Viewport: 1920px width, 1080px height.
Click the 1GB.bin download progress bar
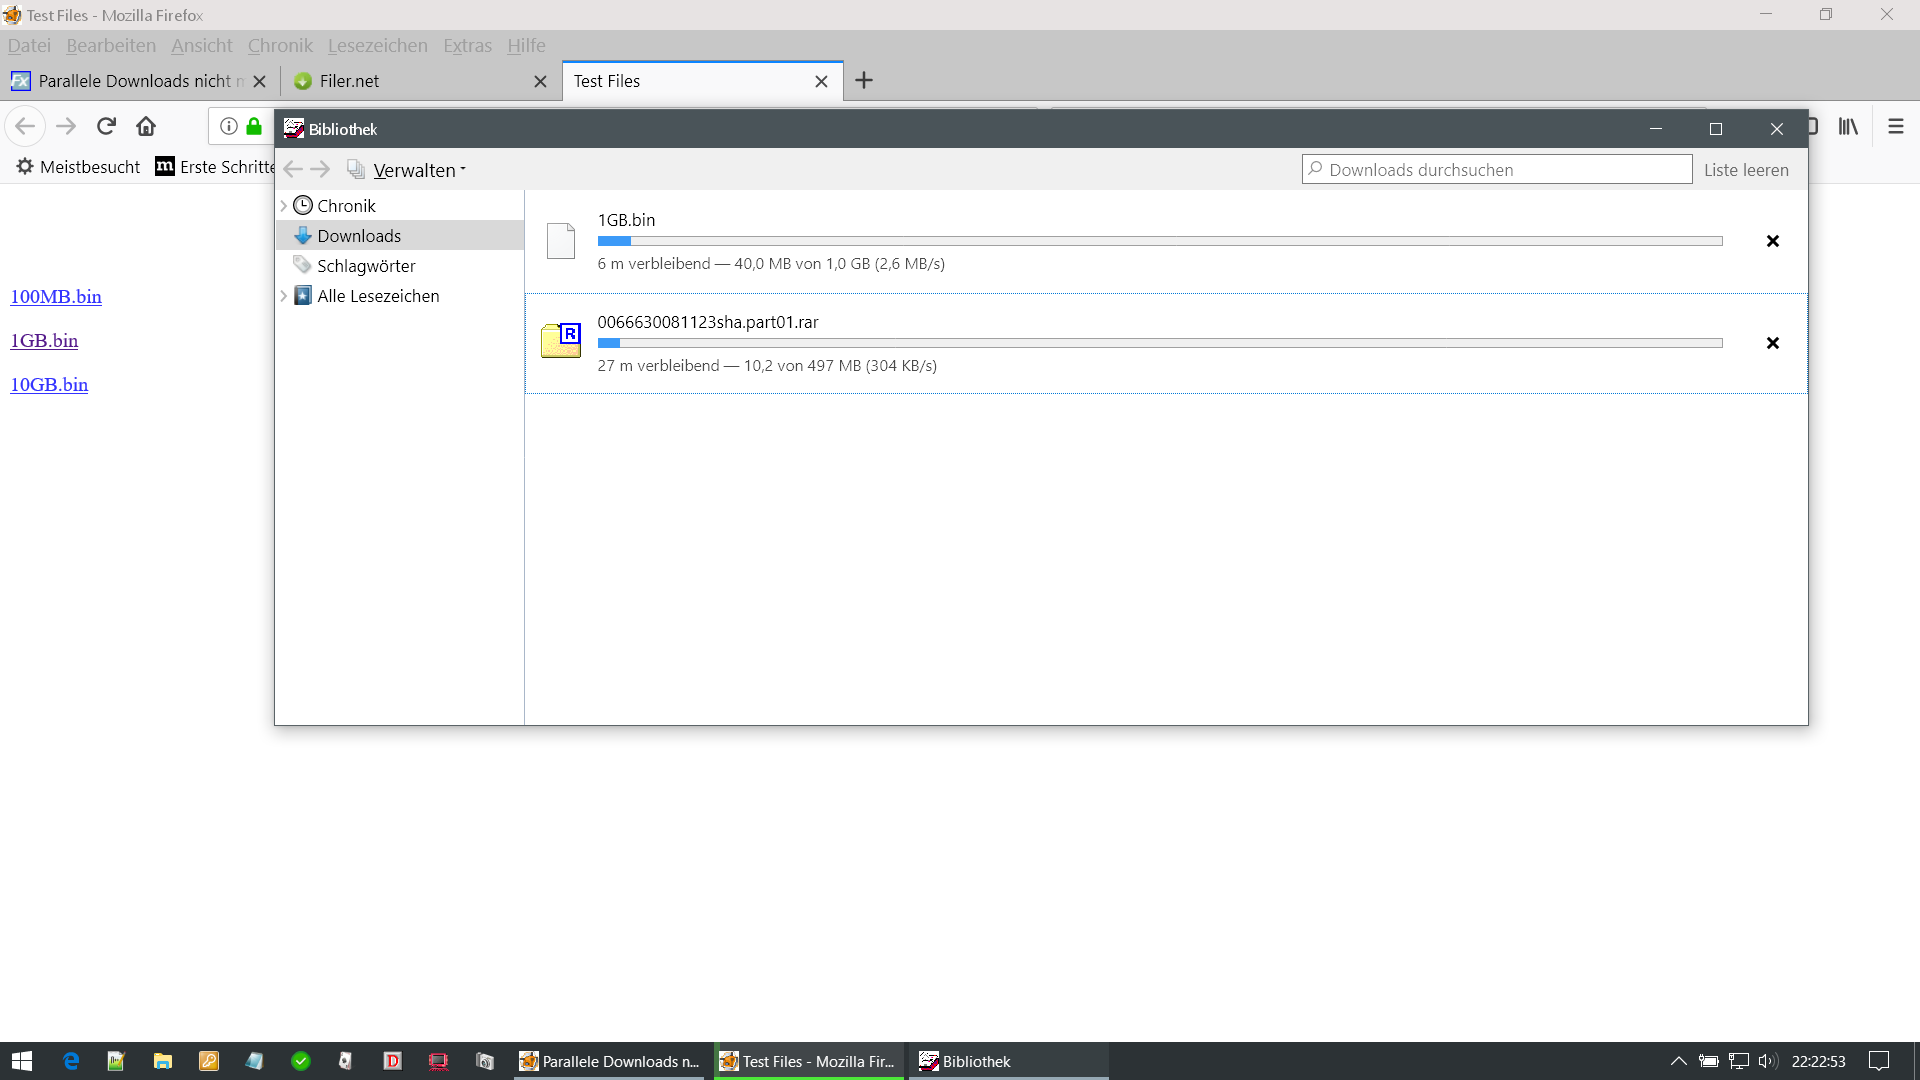1159,241
